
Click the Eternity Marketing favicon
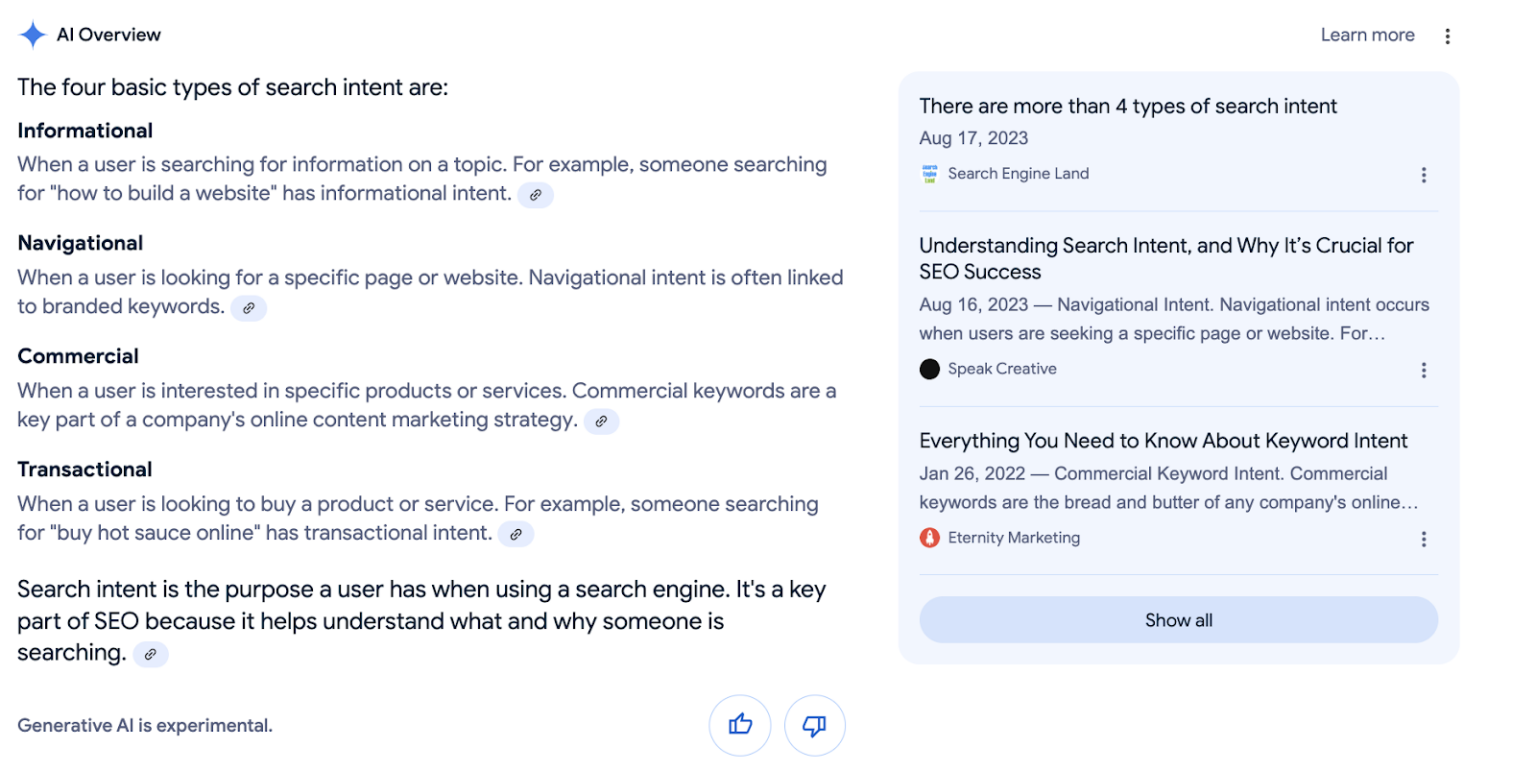929,538
